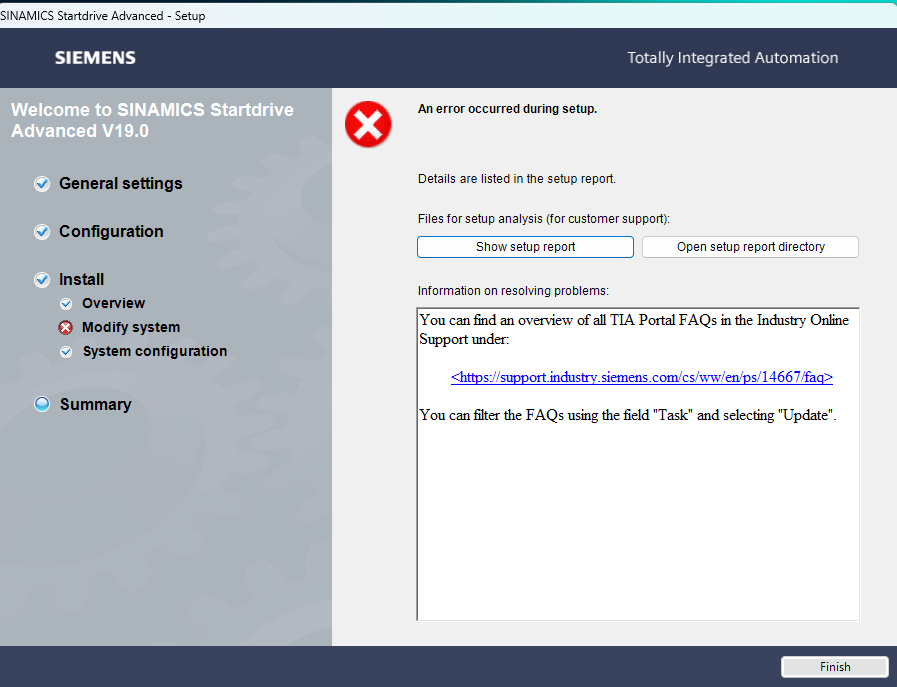This screenshot has height=687, width=897.
Task: Open the Siemens support FAQ link
Action: tap(641, 377)
